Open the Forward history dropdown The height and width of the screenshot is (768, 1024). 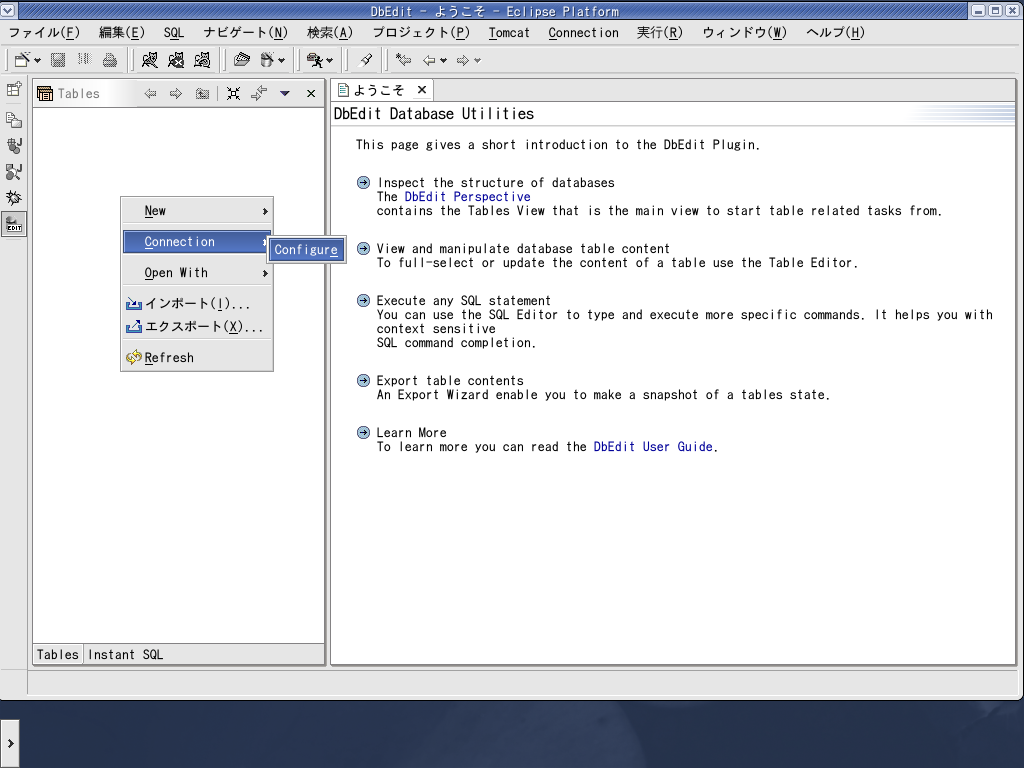coord(477,61)
